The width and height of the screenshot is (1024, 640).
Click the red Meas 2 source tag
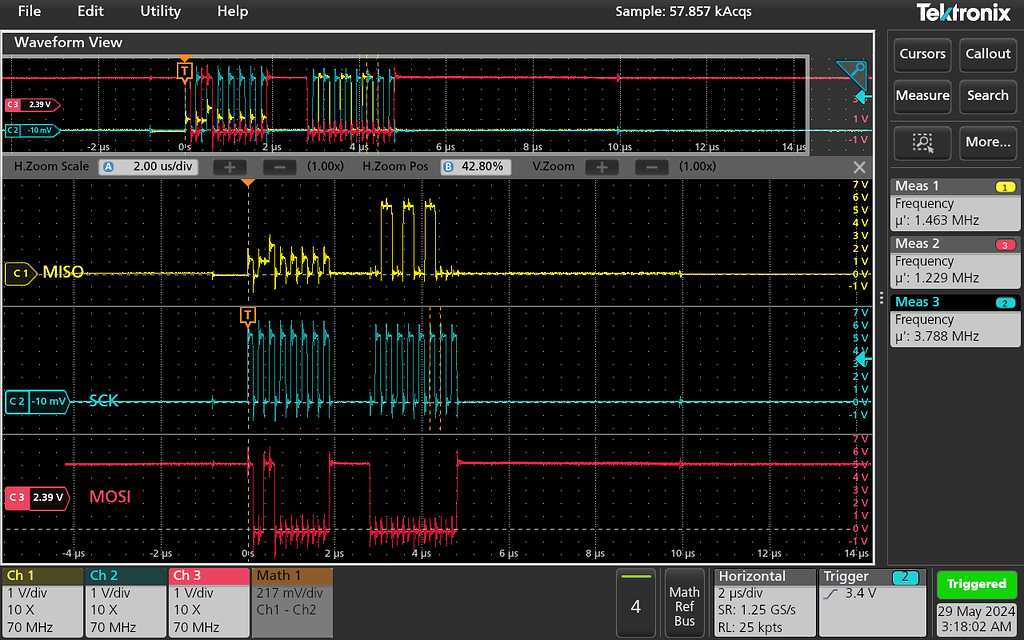click(x=1004, y=245)
